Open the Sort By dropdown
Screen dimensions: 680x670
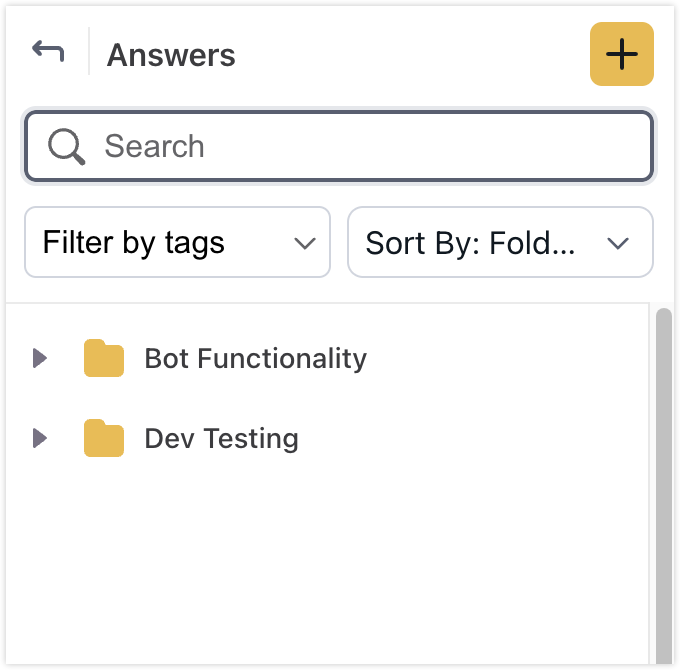500,242
